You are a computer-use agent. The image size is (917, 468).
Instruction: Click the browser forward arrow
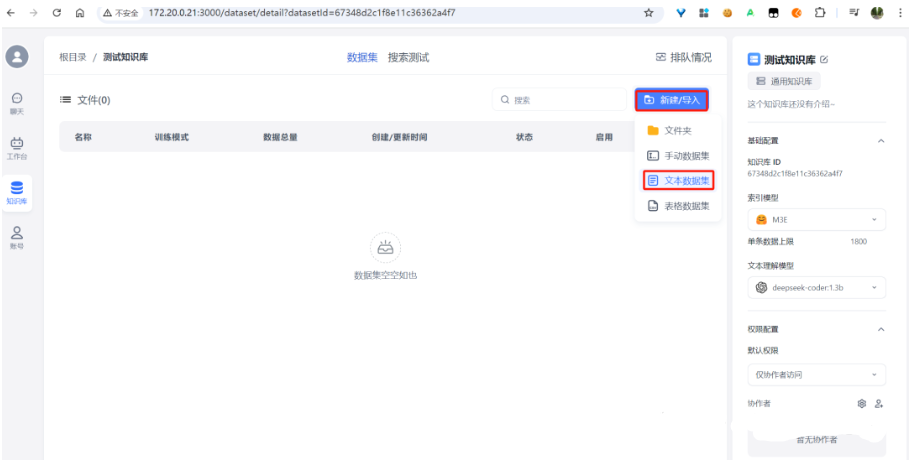(x=33, y=12)
